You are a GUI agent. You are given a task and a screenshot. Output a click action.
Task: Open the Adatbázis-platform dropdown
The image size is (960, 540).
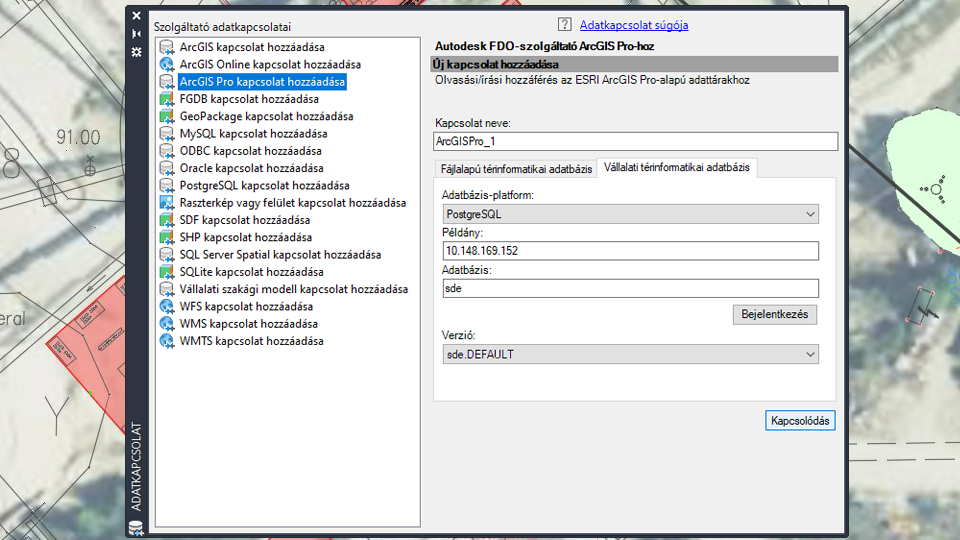point(630,214)
